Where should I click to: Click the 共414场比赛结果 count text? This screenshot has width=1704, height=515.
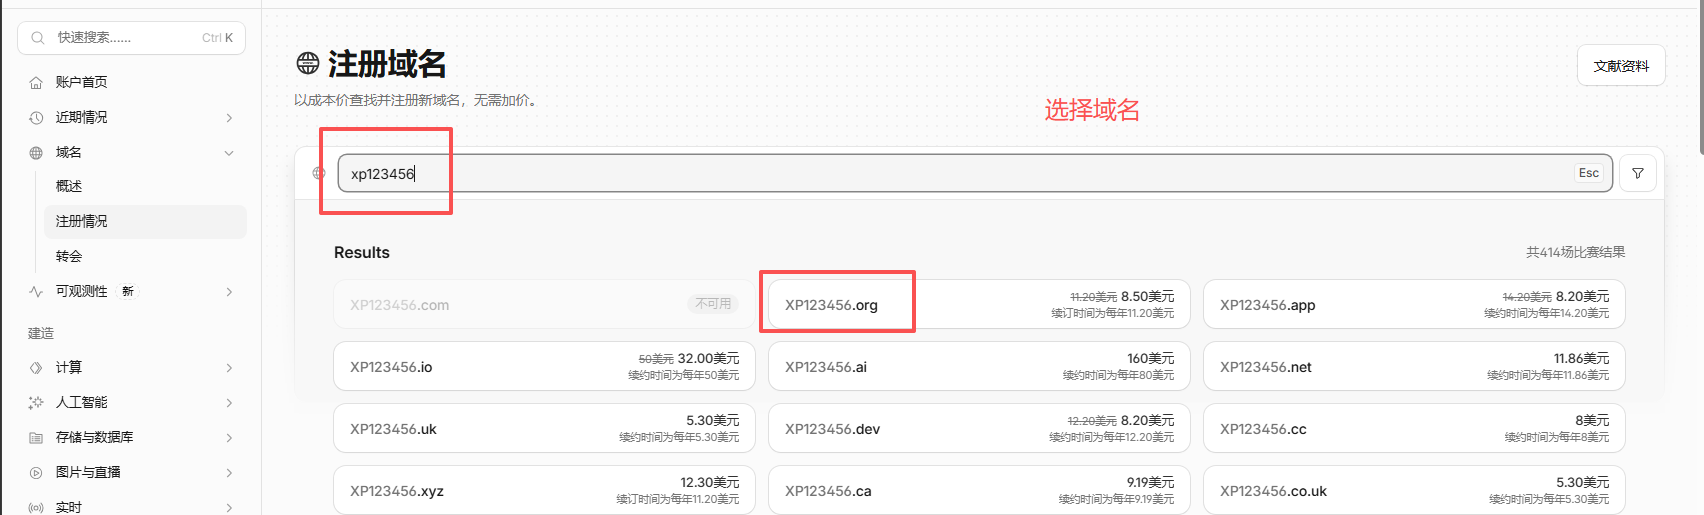pyautogui.click(x=1575, y=252)
